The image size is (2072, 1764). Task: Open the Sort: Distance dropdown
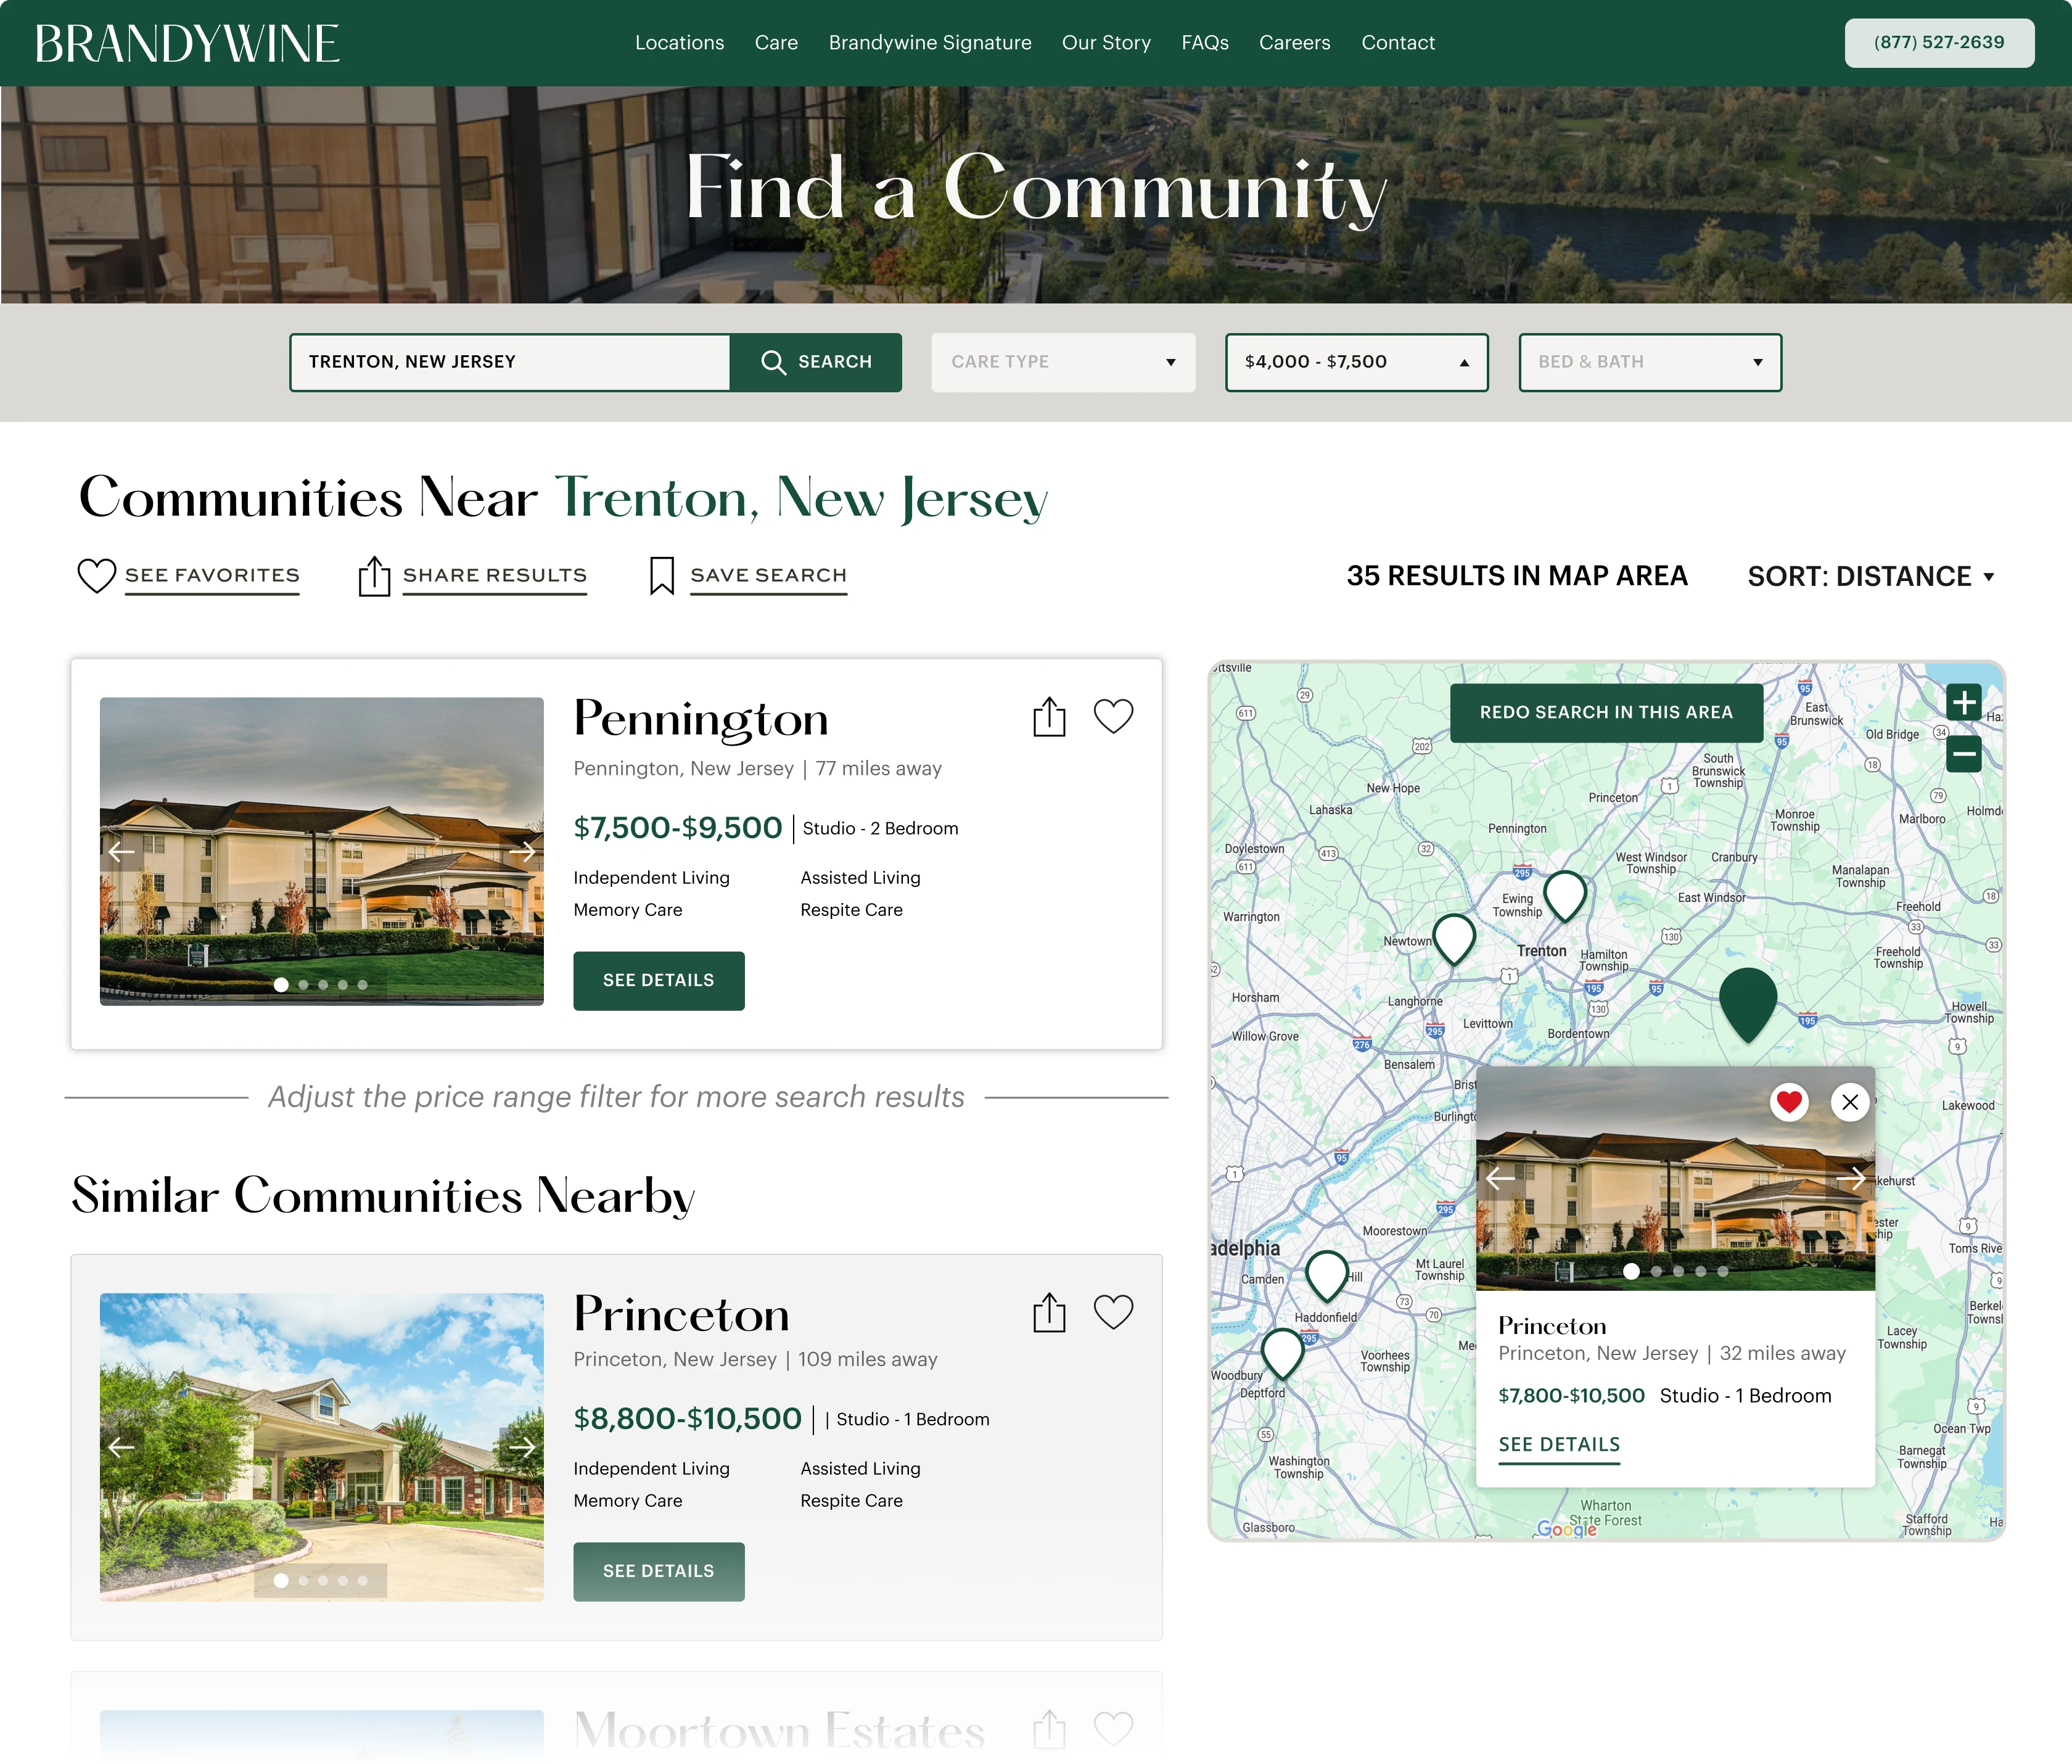1871,576
